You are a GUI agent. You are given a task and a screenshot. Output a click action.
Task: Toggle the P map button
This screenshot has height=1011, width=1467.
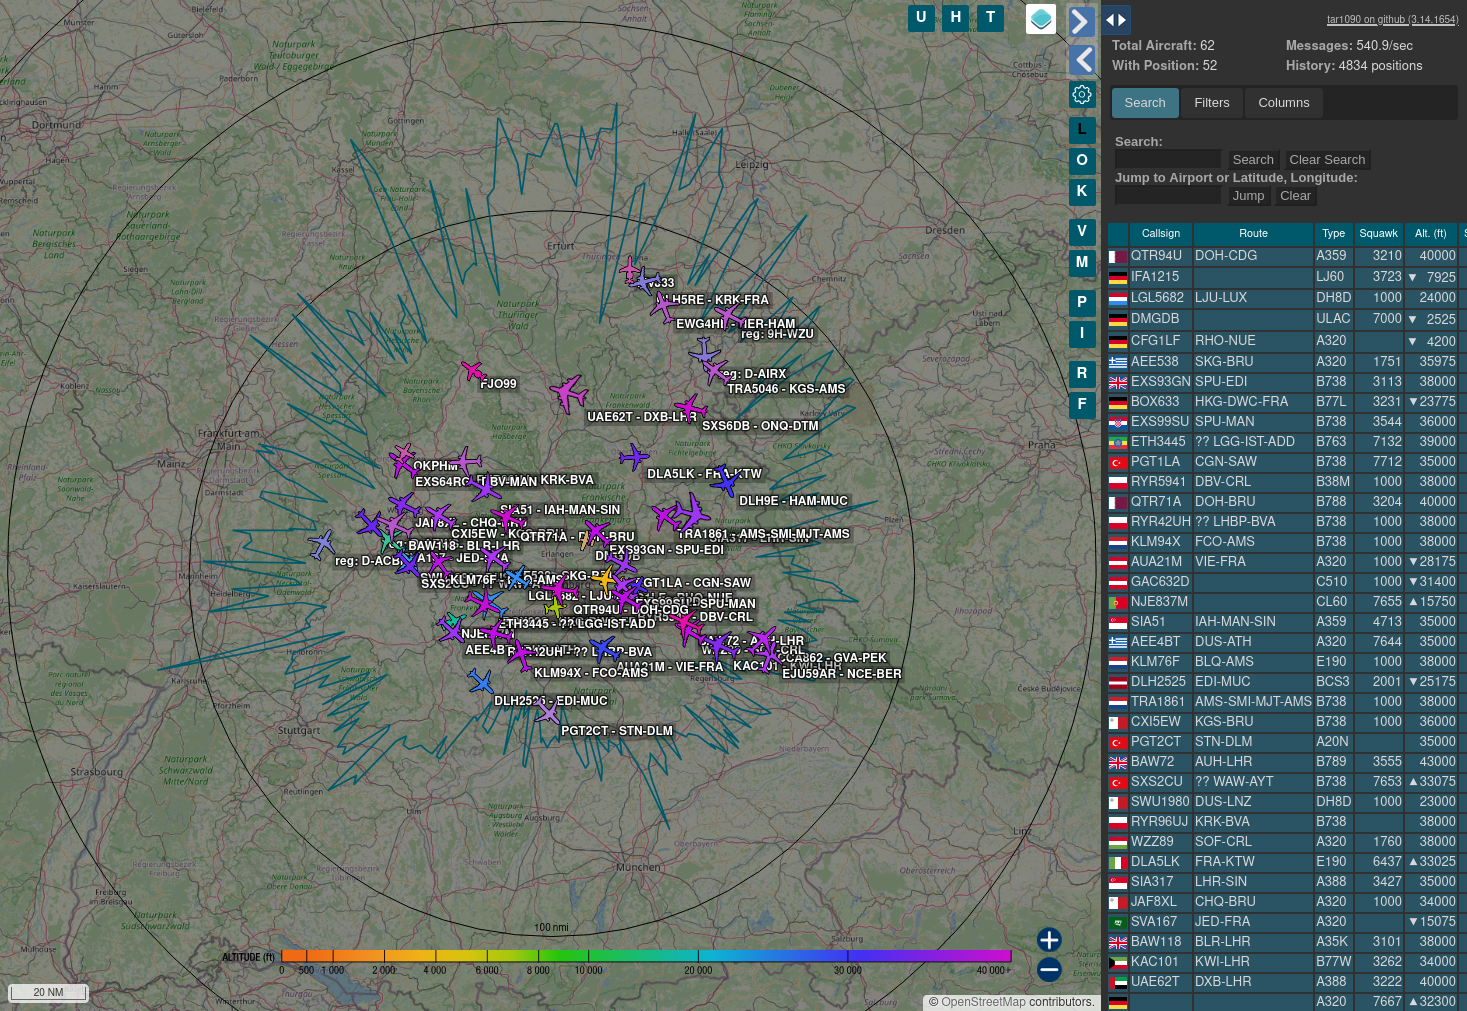pos(1081,303)
